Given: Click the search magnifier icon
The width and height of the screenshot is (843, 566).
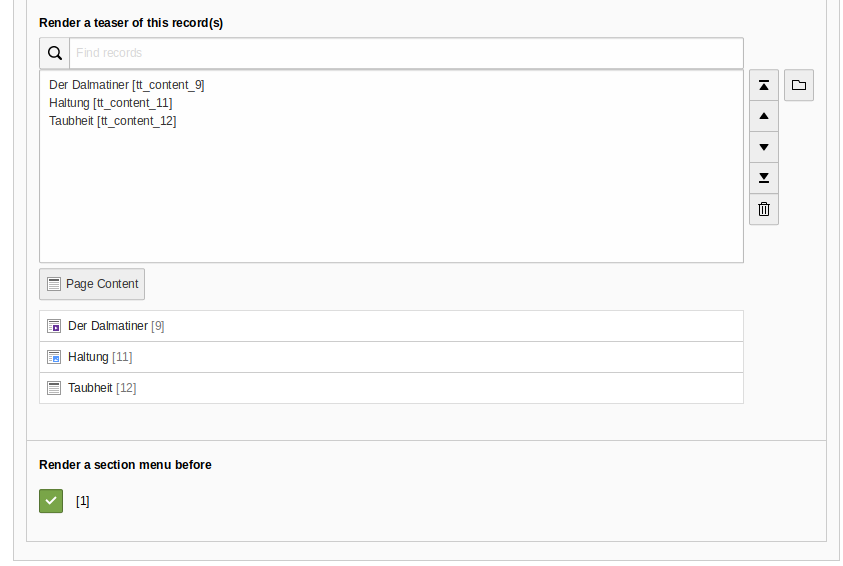Looking at the screenshot, I should [54, 53].
